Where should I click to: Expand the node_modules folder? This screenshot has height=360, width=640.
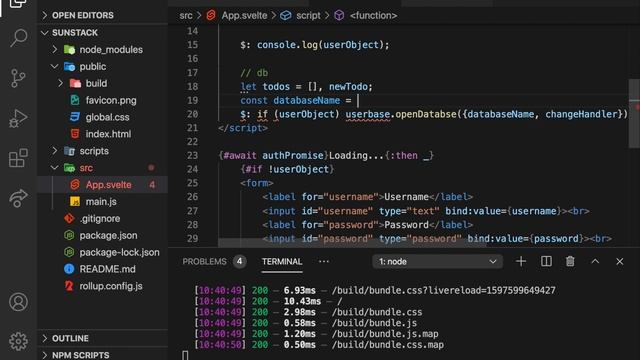pyautogui.click(x=55, y=49)
